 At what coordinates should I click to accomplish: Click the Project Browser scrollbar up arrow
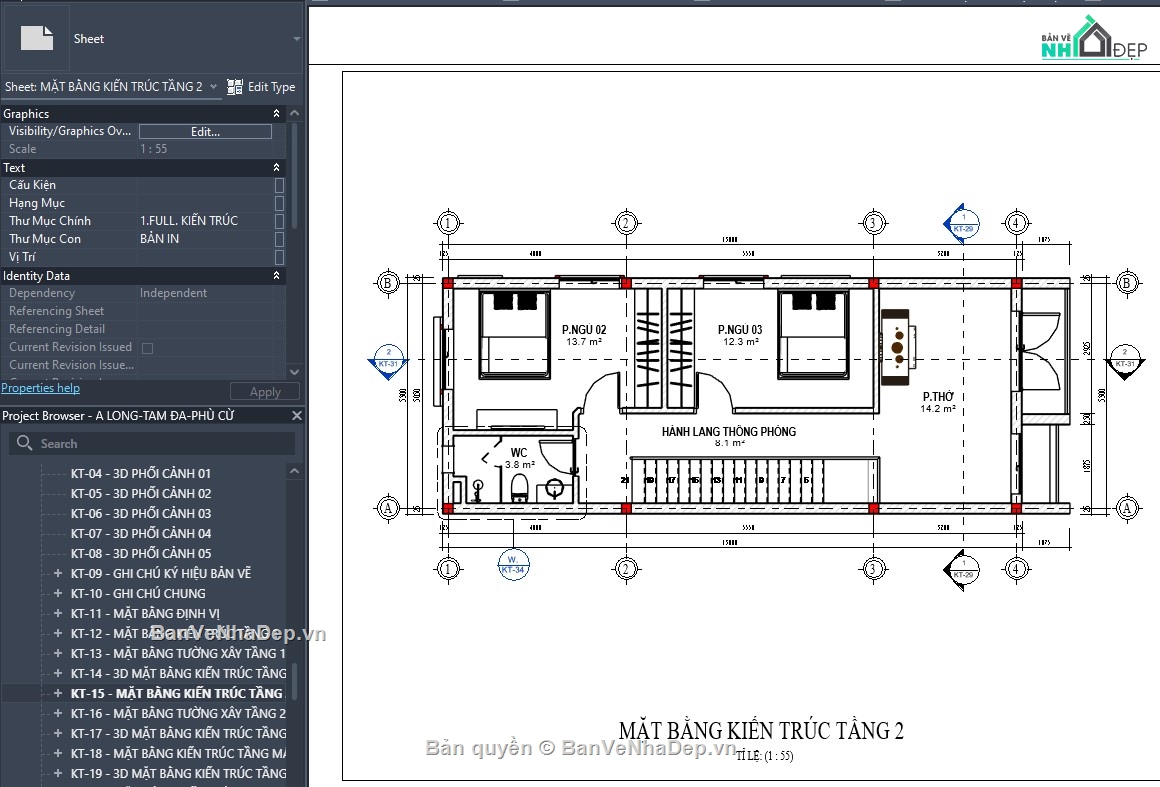(x=294, y=471)
